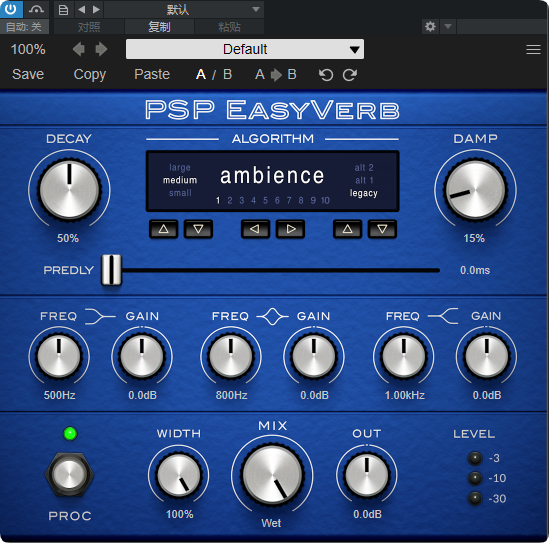Click the WIDTH knob
The image size is (549, 543).
[179, 475]
